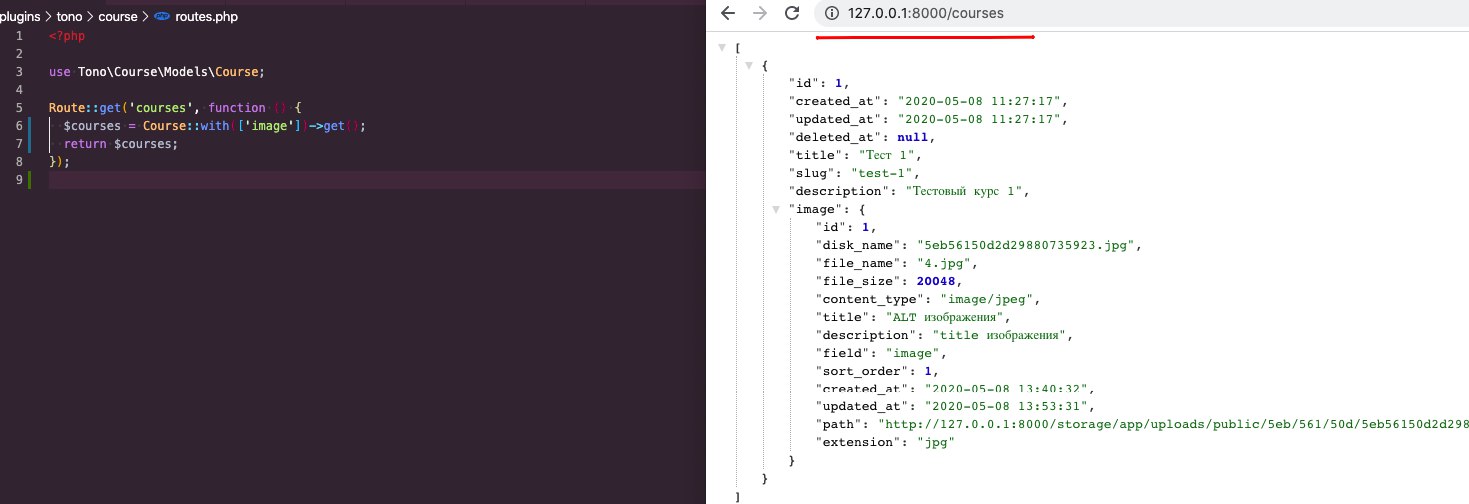Select the 'tono' breadcrumb segment
1469x504 pixels.
tap(69, 17)
